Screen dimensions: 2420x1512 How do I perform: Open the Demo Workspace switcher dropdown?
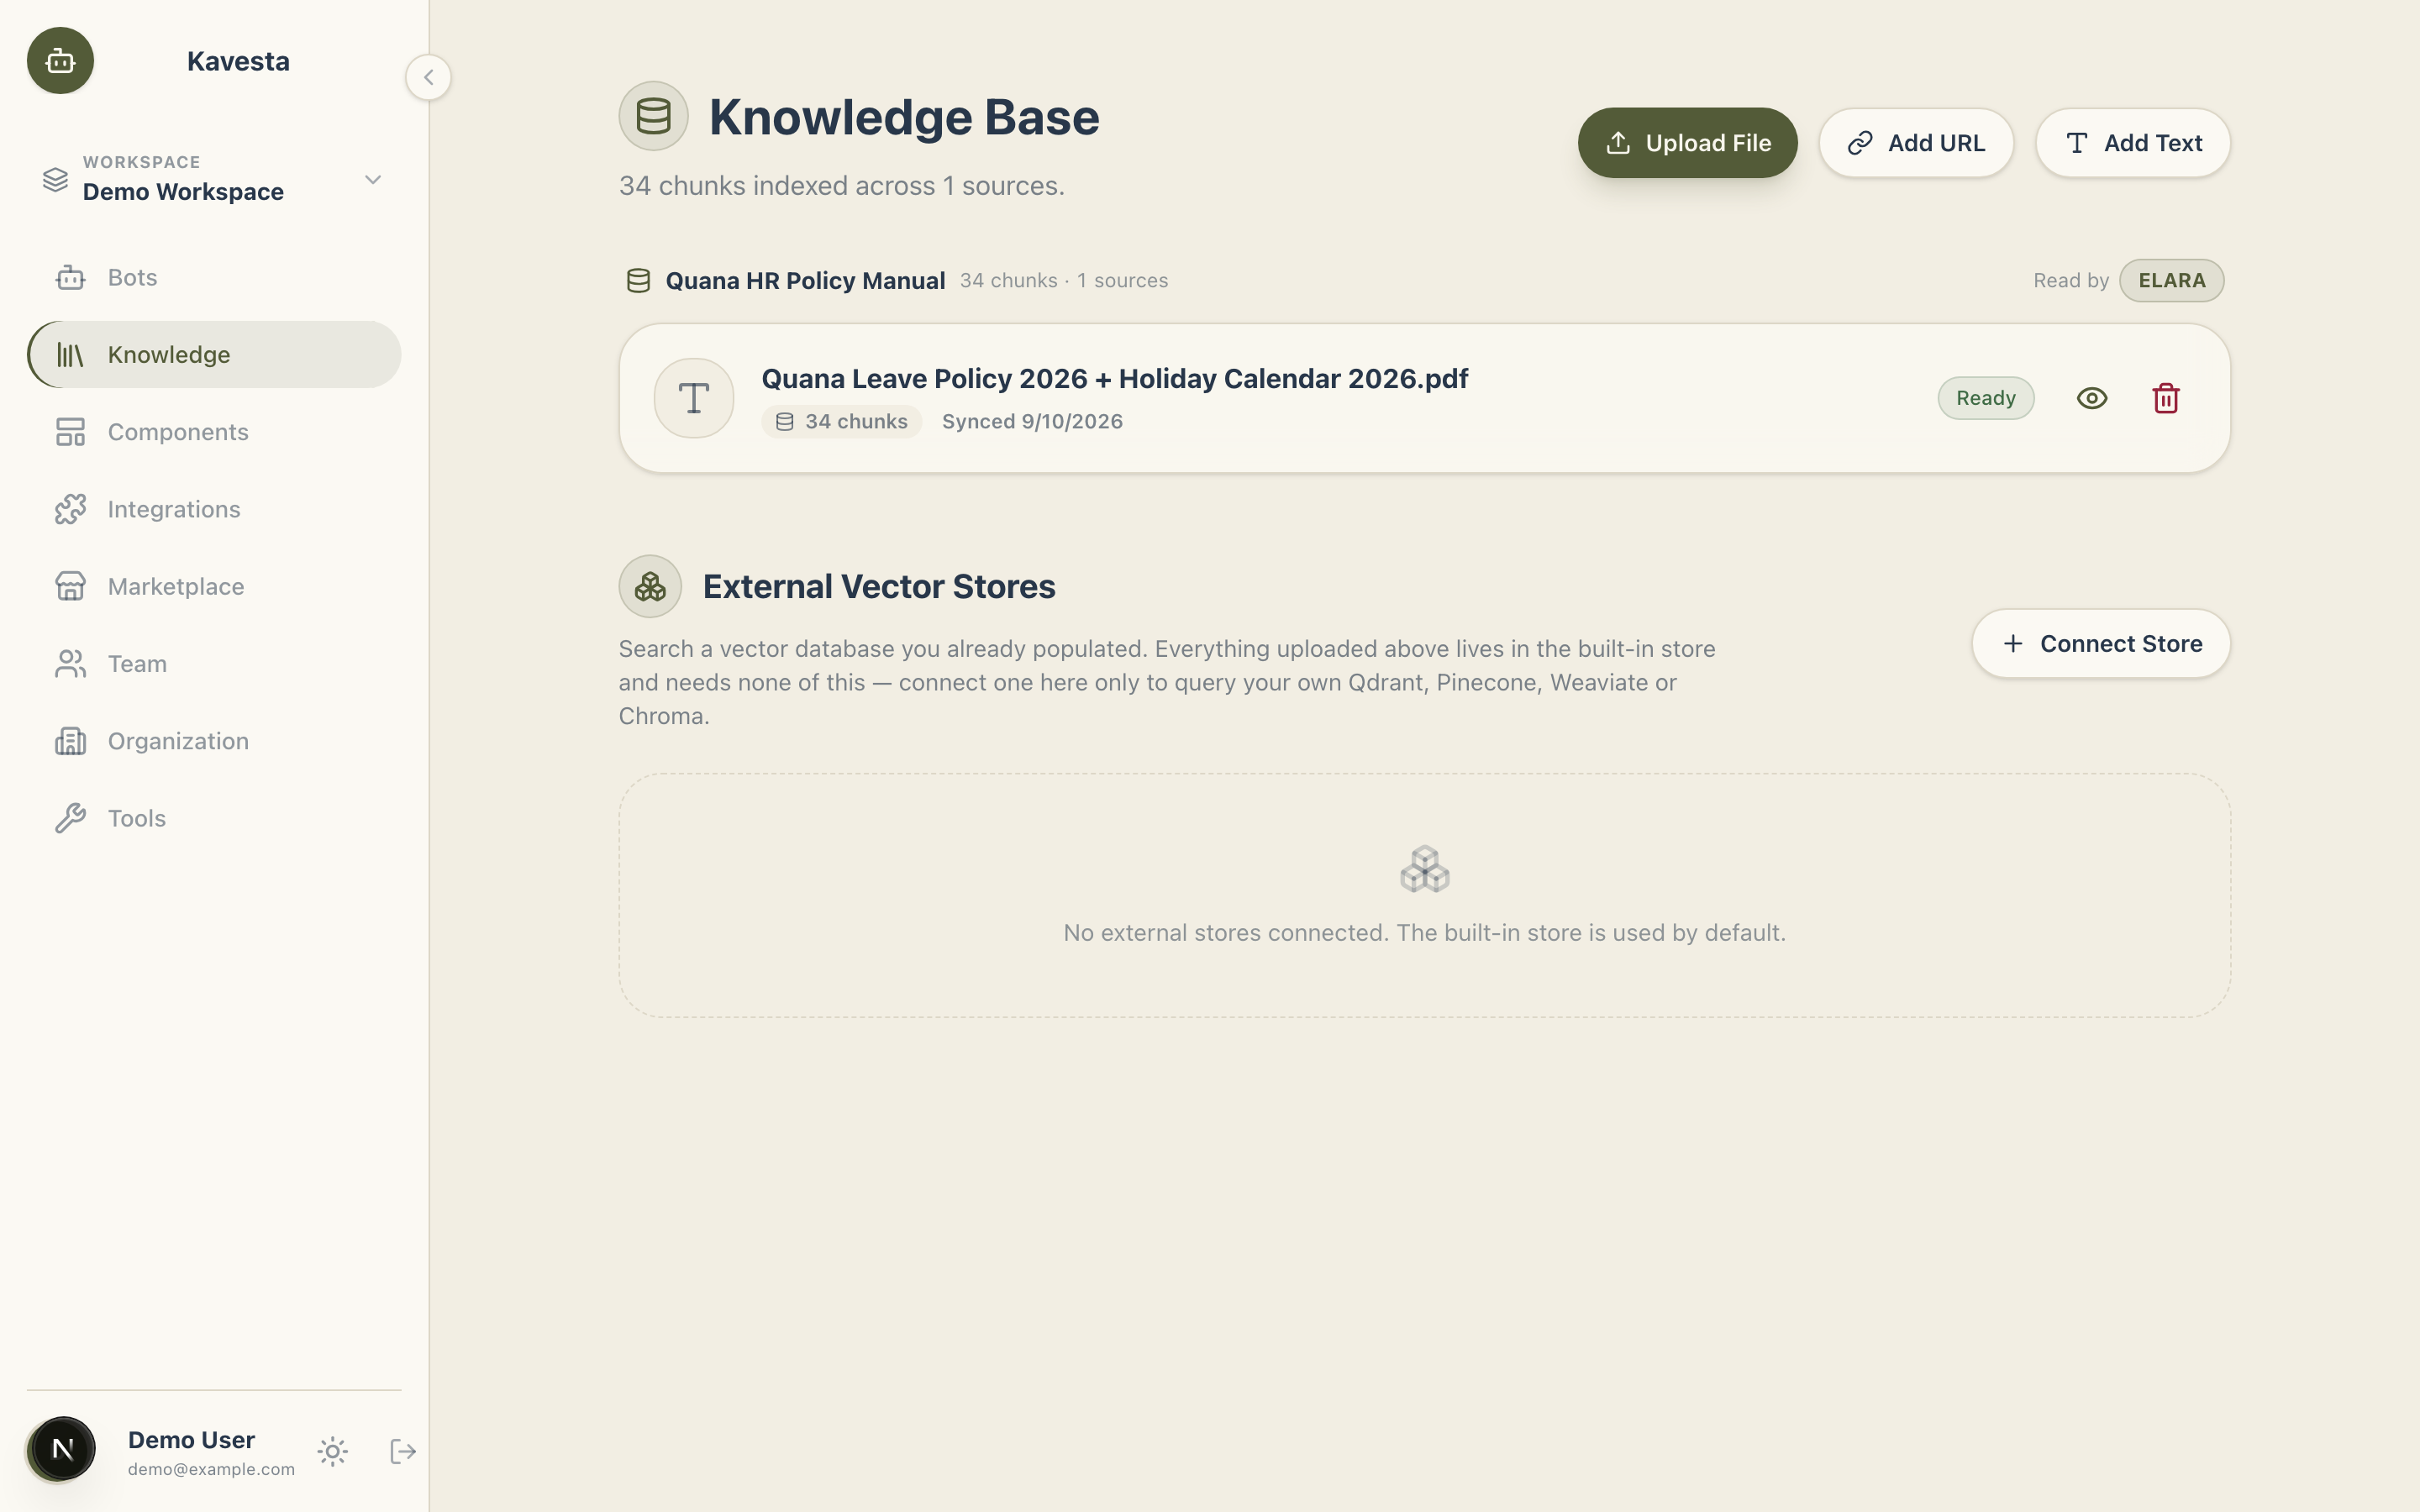pyautogui.click(x=214, y=179)
